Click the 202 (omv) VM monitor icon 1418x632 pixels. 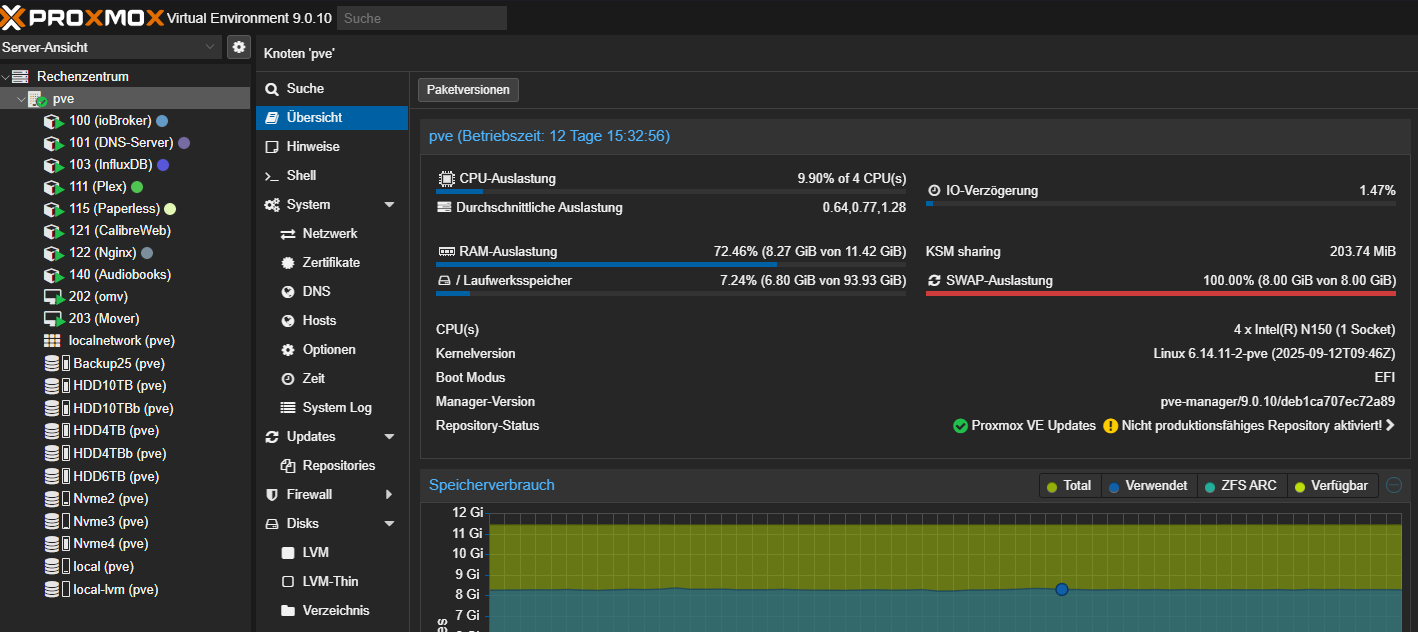tap(53, 297)
